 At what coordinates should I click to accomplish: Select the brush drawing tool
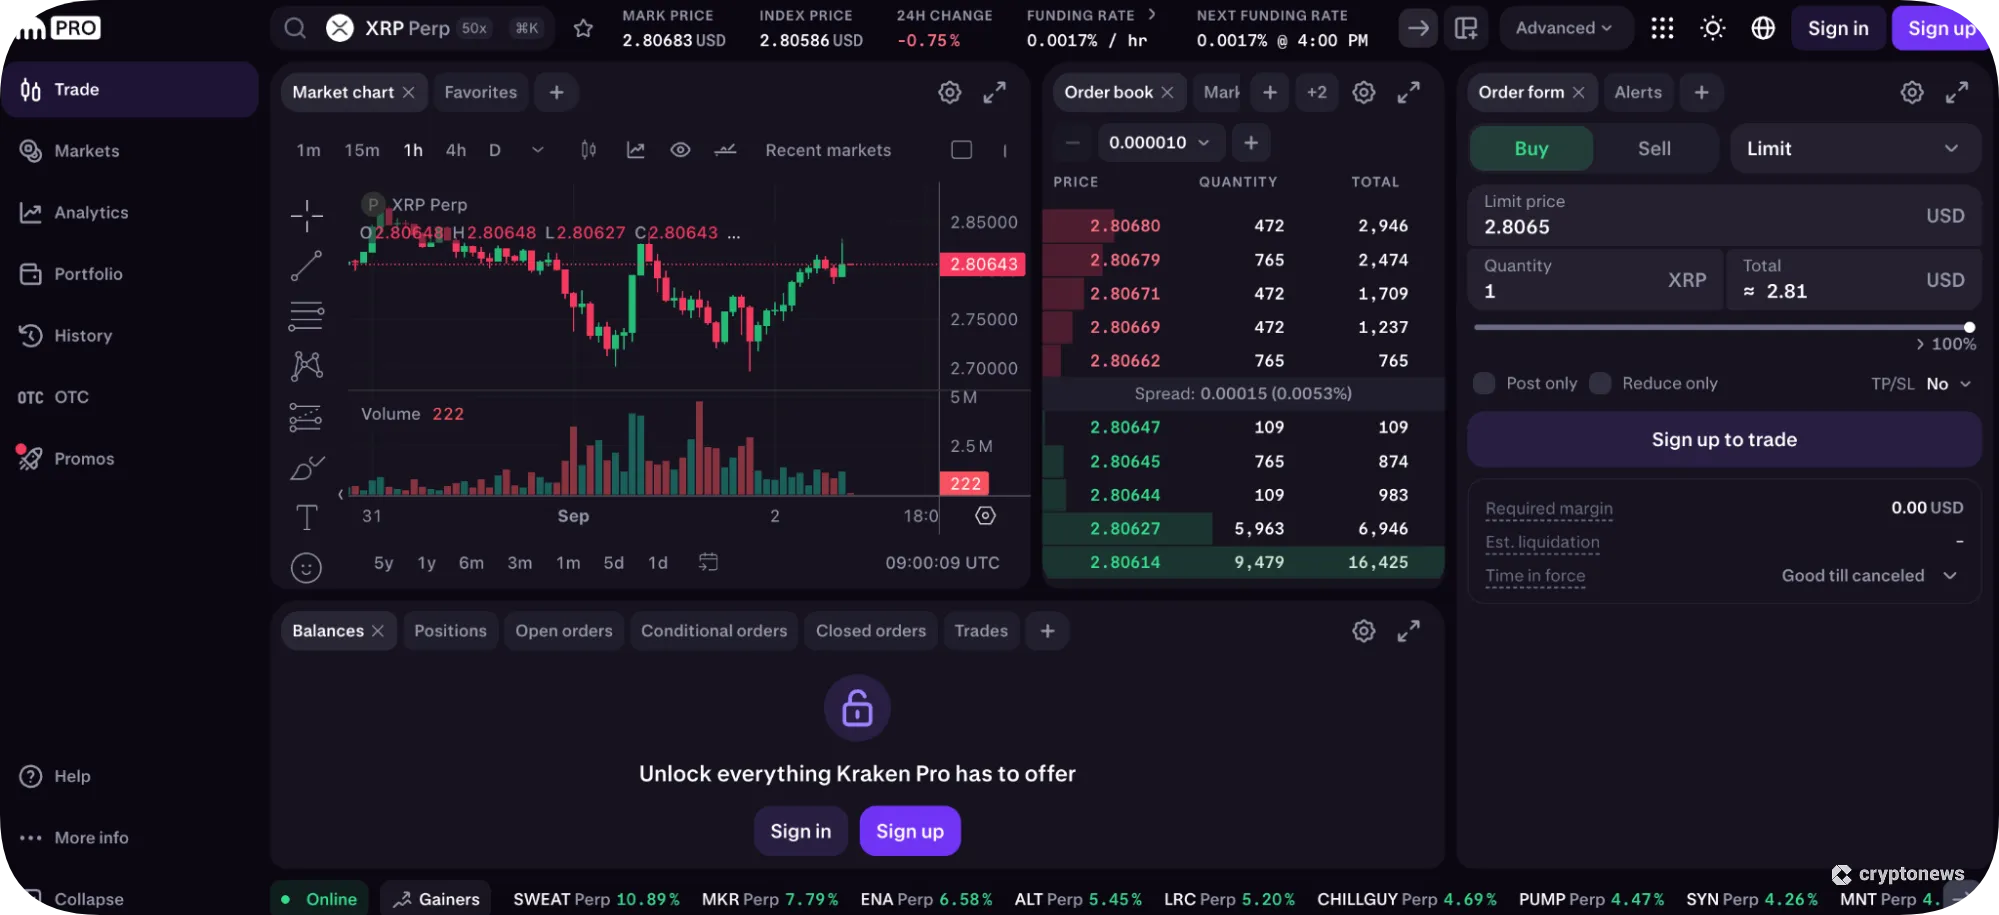coord(306,467)
